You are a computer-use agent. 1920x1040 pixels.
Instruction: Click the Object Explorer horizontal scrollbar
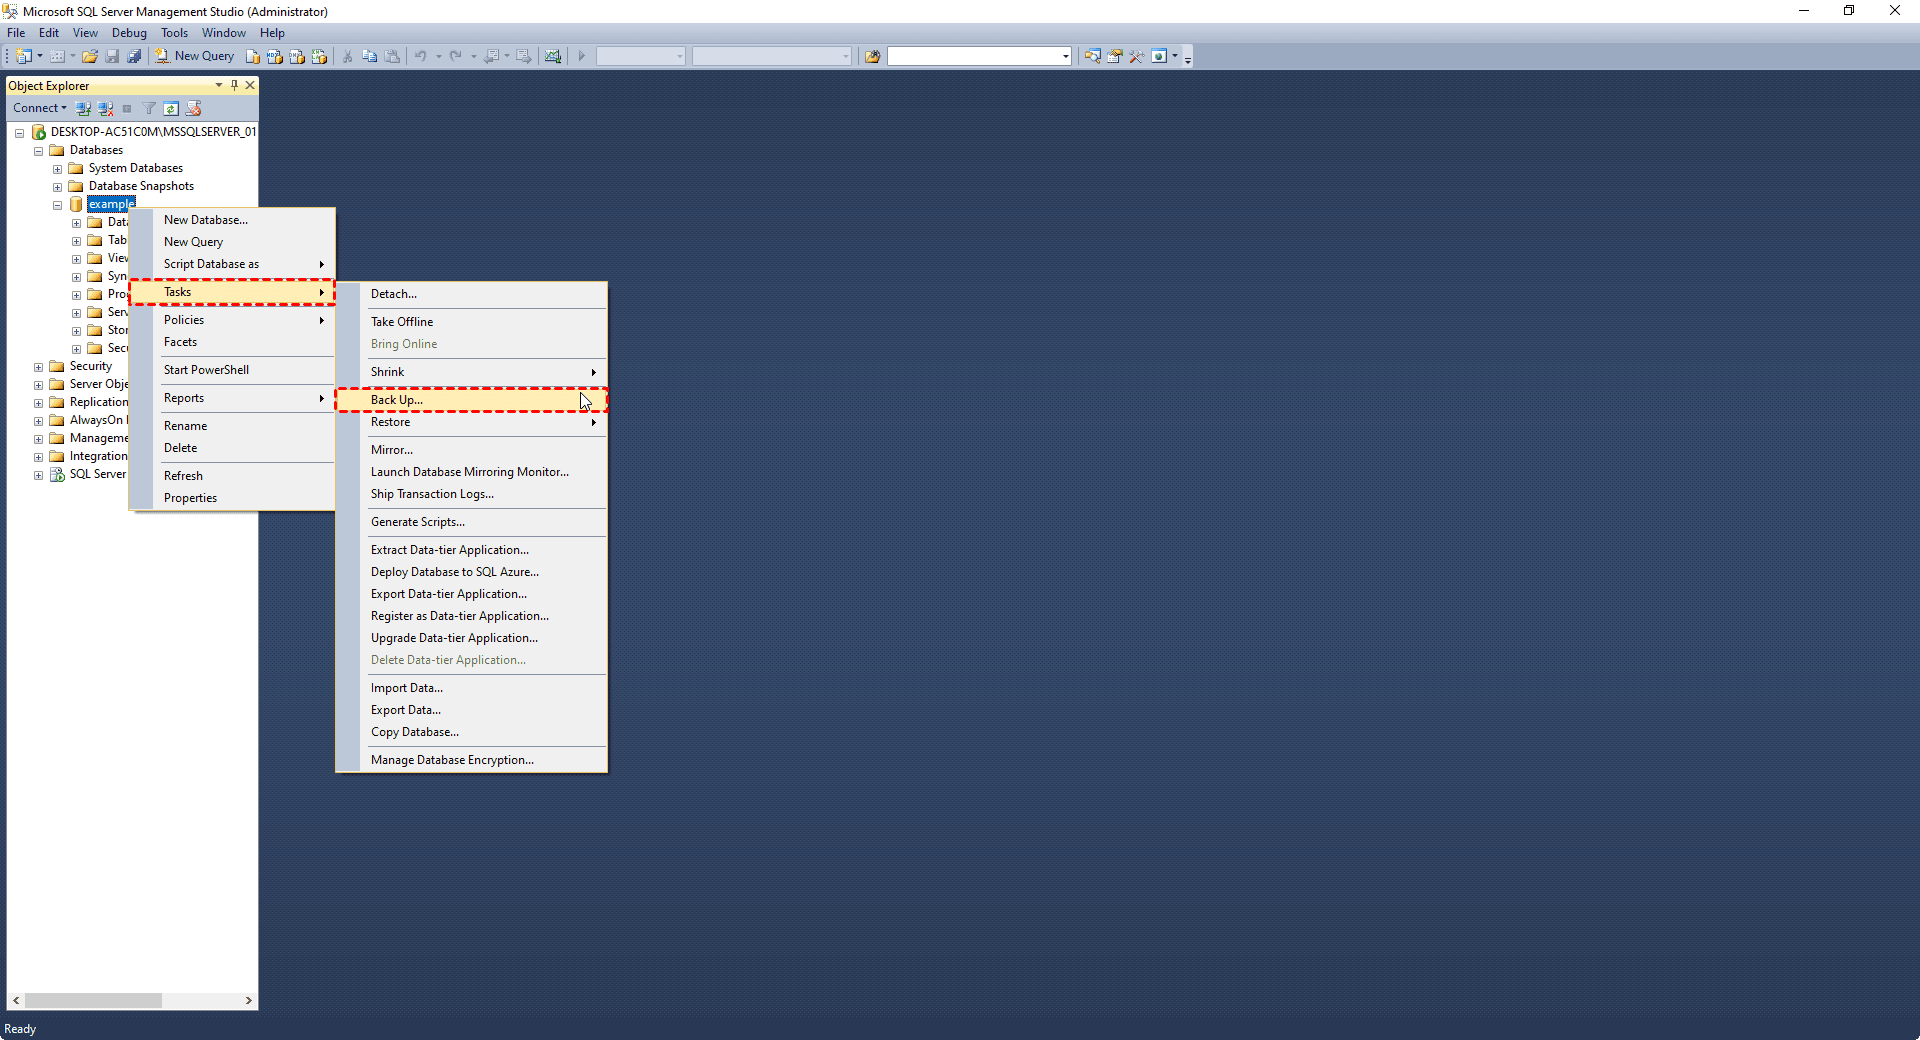132,1000
